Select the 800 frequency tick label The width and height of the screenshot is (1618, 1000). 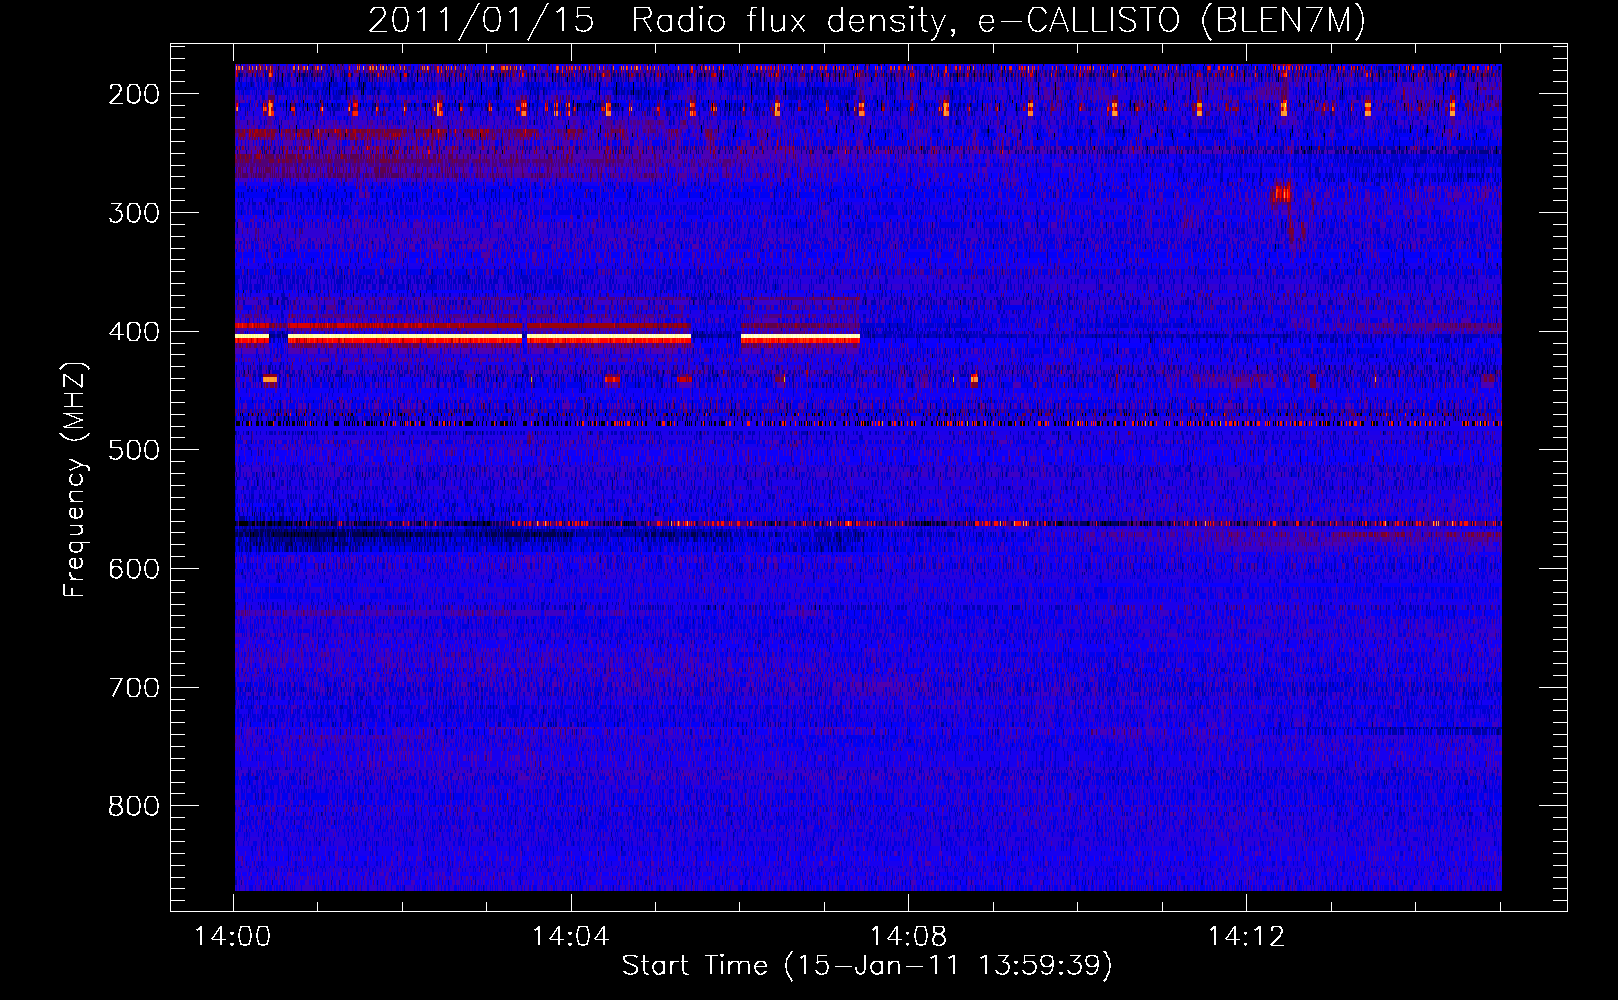(x=134, y=806)
